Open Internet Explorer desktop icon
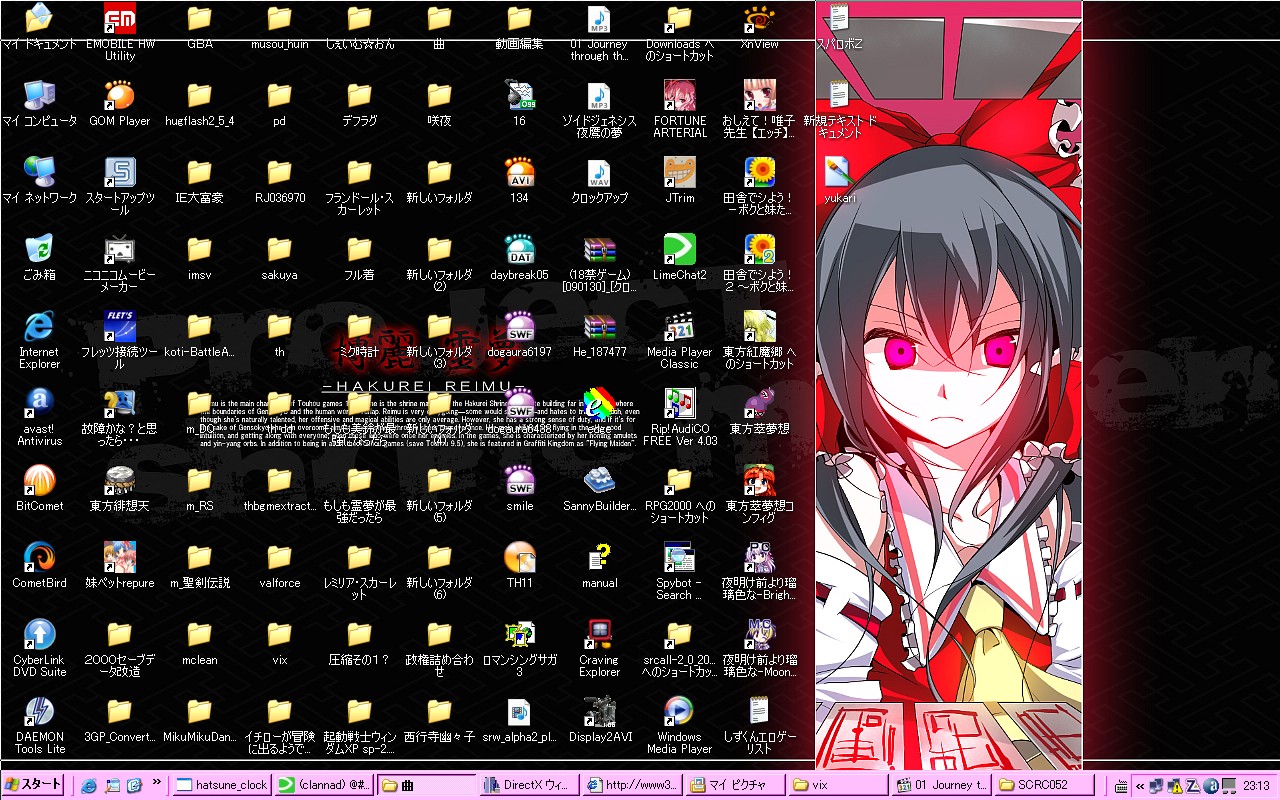The height and width of the screenshot is (800, 1280). (x=39, y=326)
